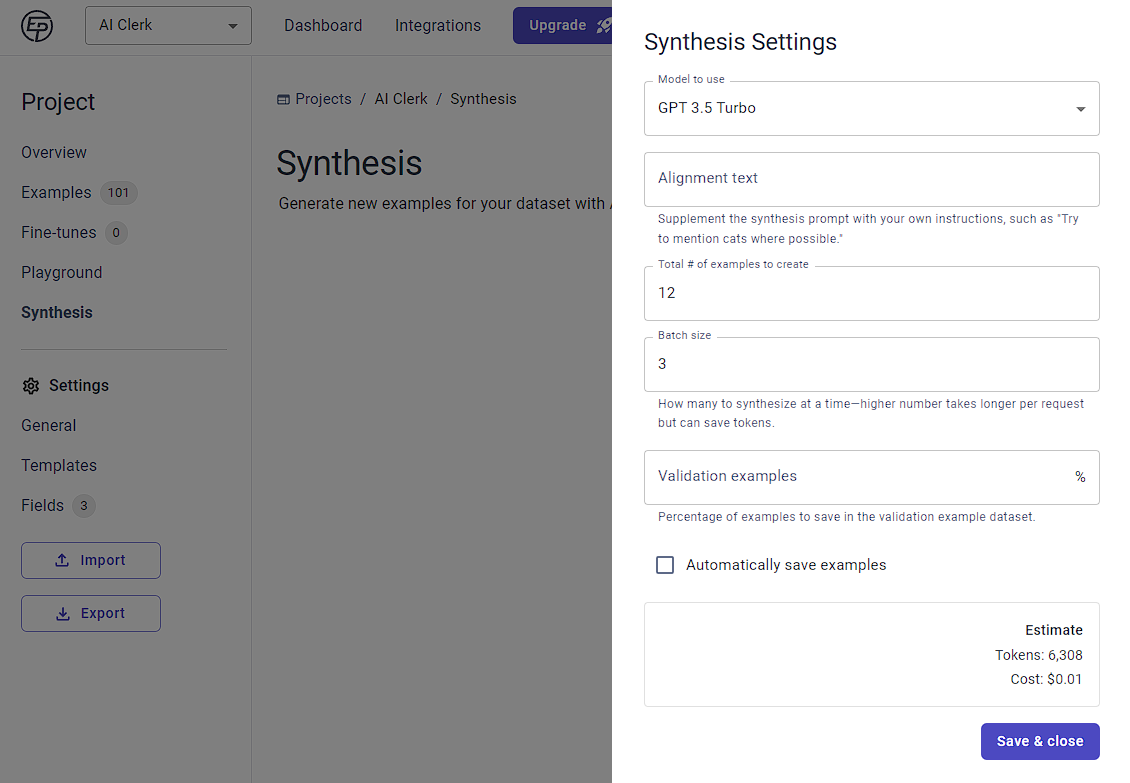Click the Validation examples percentage field

pyautogui.click(x=860, y=477)
